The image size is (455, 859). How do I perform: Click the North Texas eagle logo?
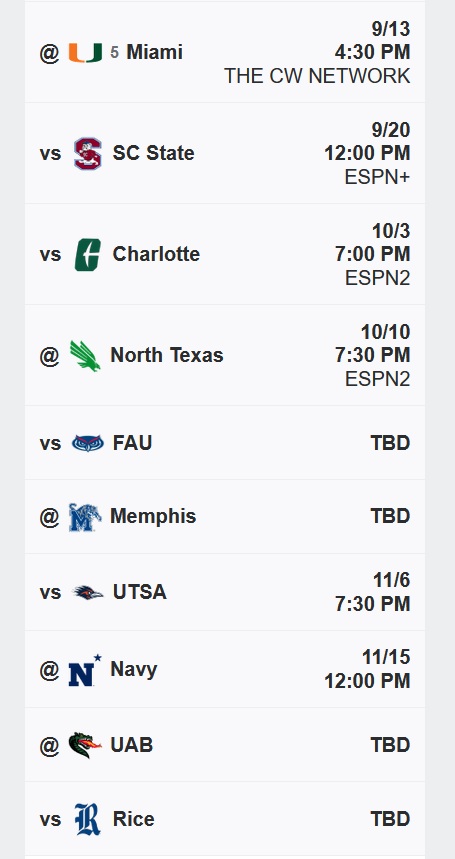[x=85, y=356]
